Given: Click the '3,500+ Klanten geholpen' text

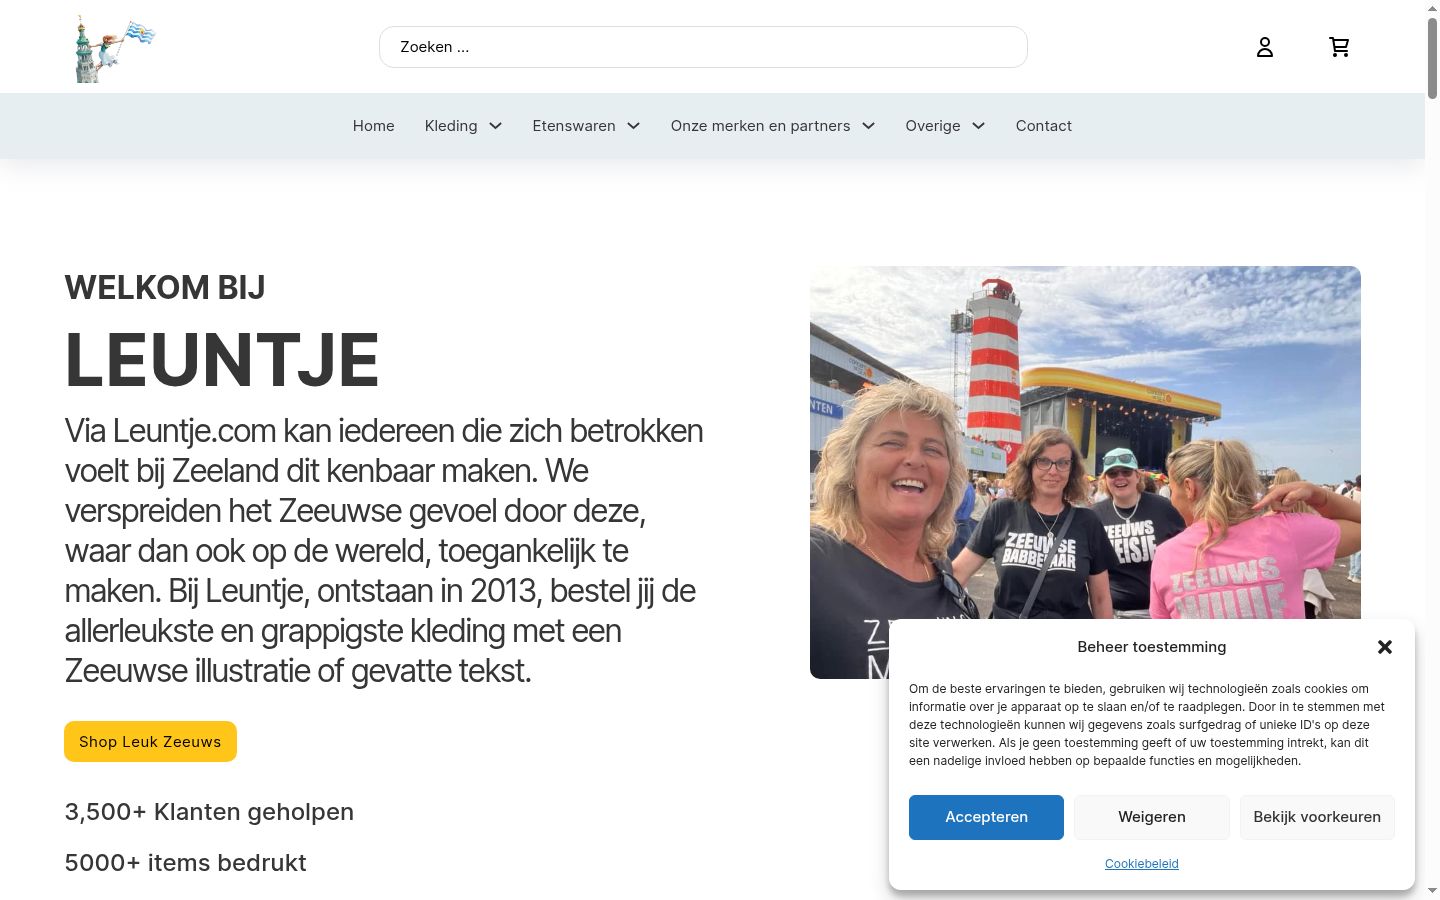Looking at the screenshot, I should click(x=209, y=812).
